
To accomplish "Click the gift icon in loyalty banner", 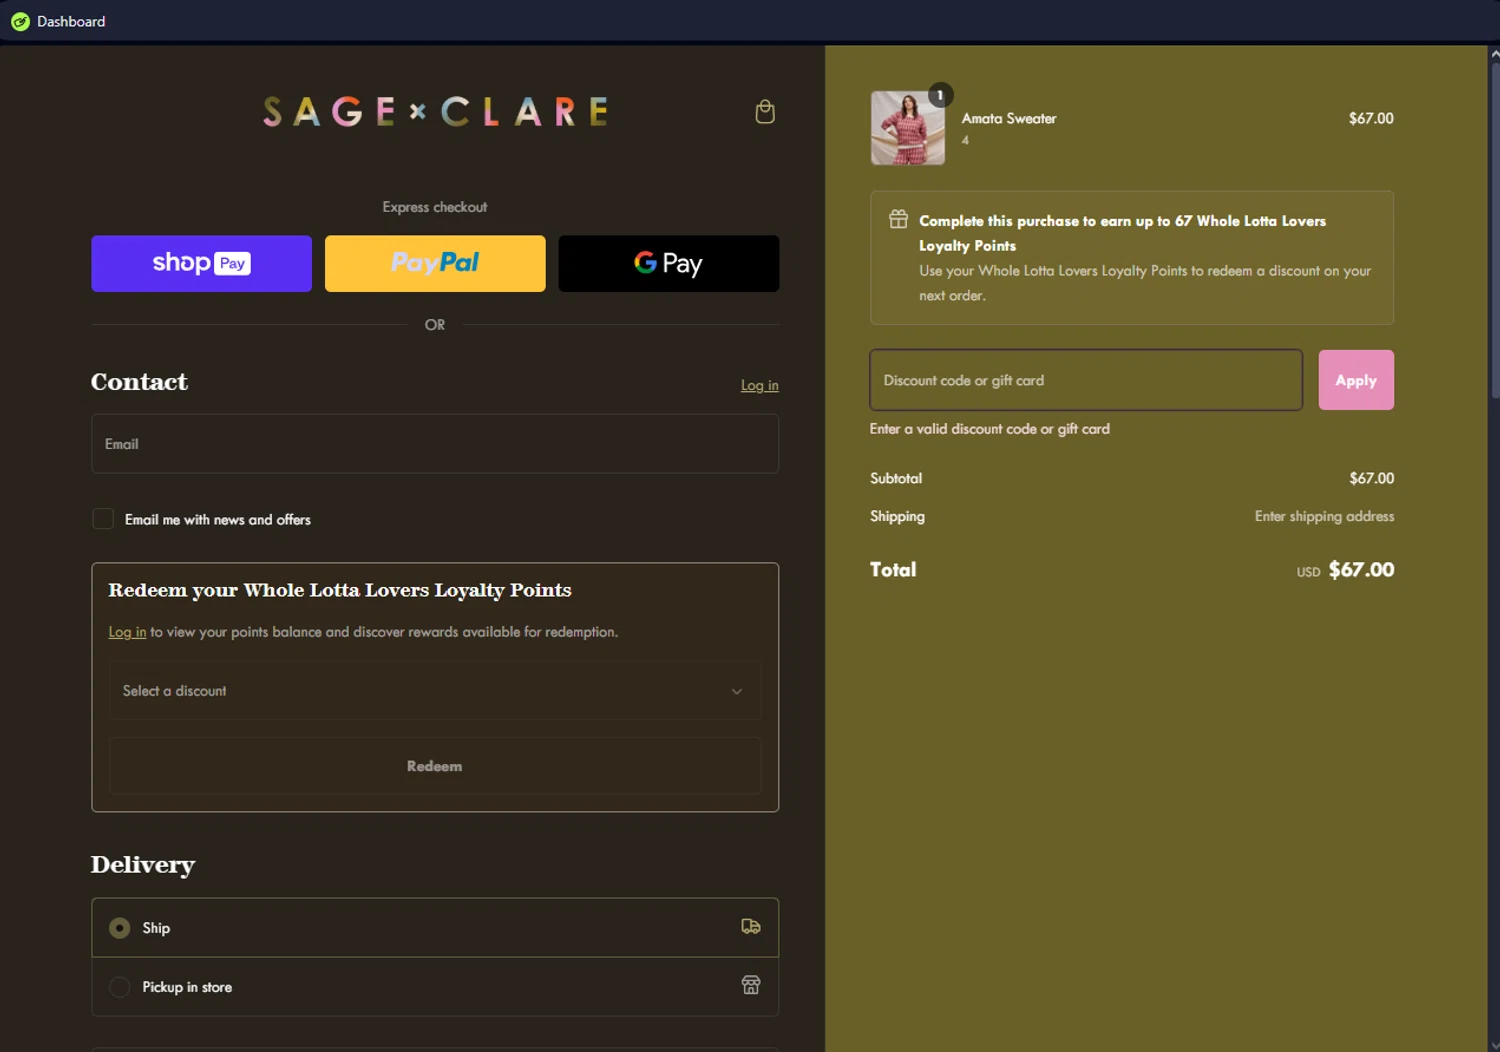I will (899, 219).
